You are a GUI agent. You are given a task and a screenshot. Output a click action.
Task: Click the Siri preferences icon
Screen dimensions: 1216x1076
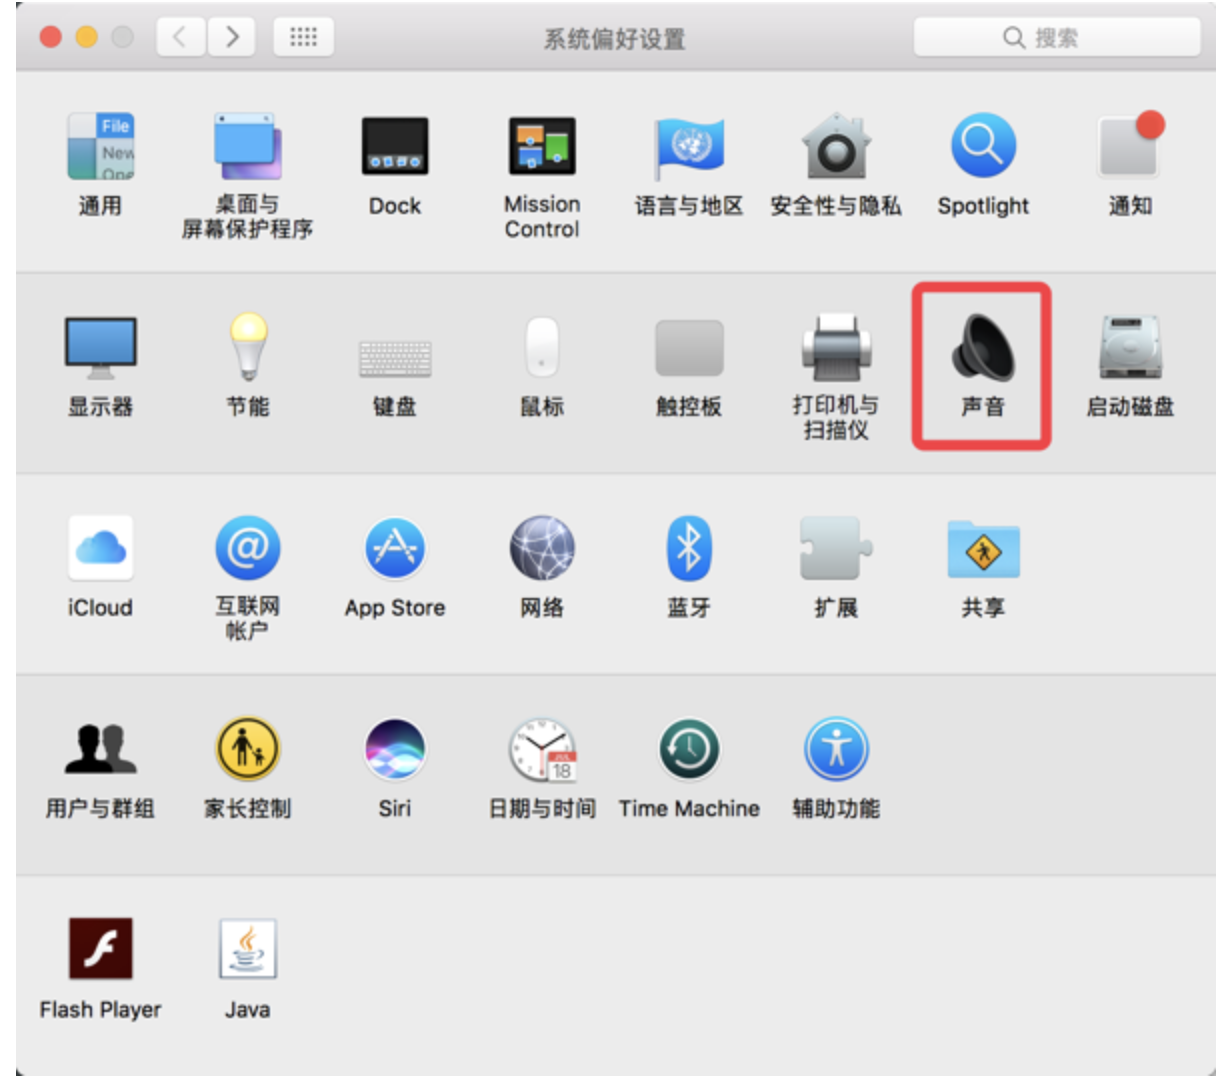click(x=394, y=750)
